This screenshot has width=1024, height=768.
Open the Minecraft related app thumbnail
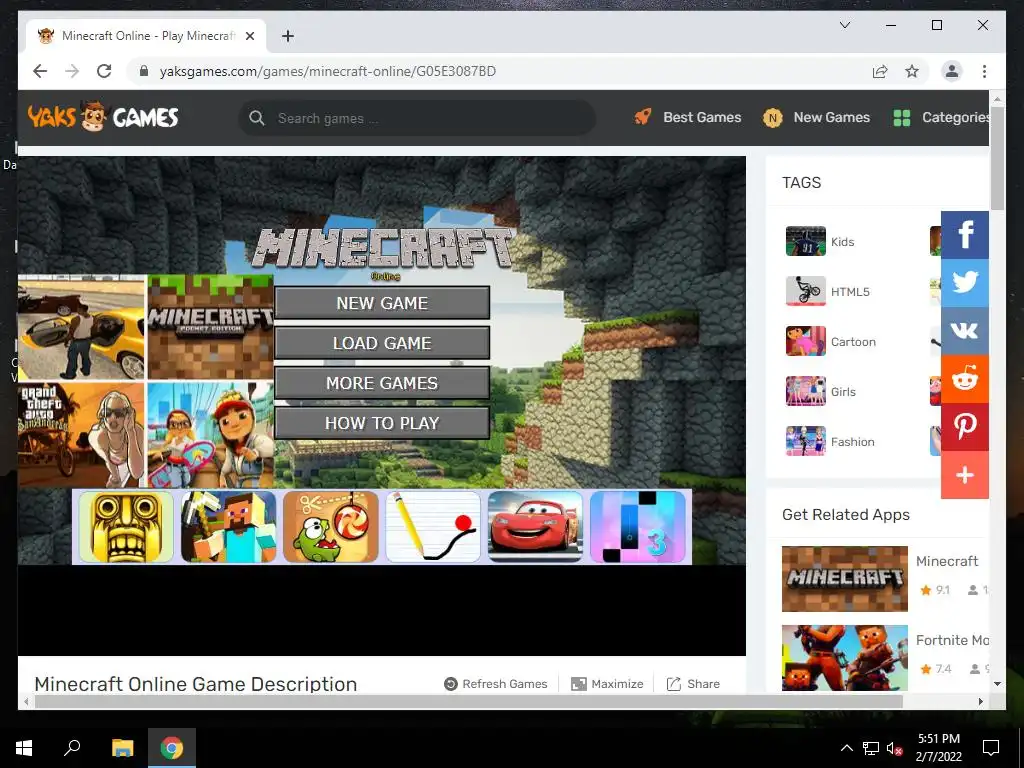[x=844, y=579]
